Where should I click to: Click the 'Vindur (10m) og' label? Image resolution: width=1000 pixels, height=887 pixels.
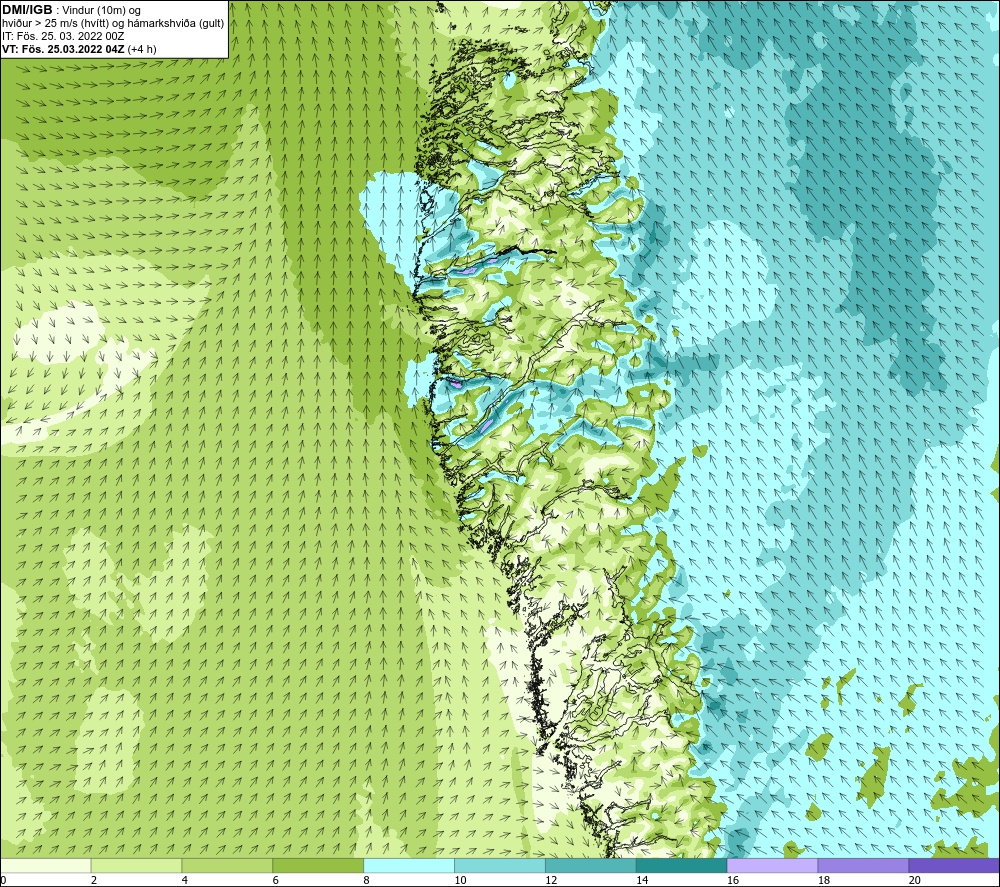pos(101,11)
